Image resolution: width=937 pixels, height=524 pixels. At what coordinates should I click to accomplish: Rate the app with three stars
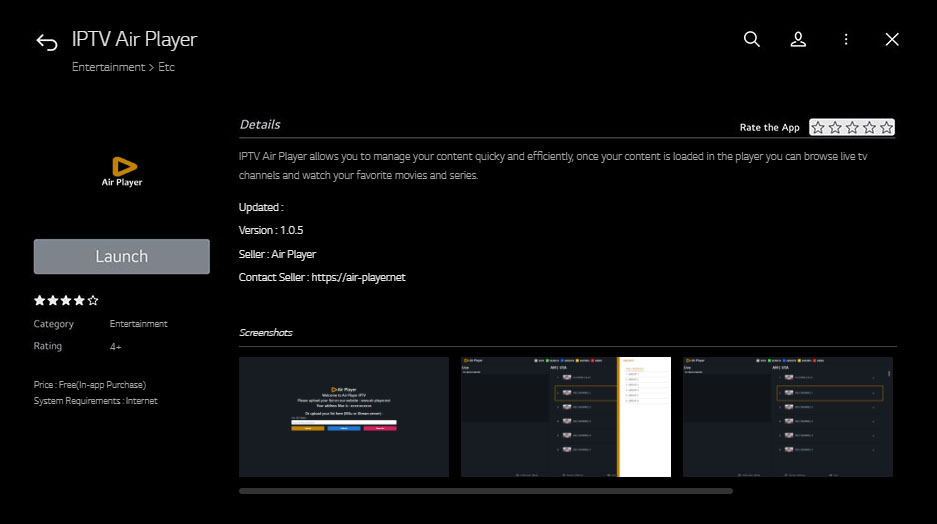852,127
